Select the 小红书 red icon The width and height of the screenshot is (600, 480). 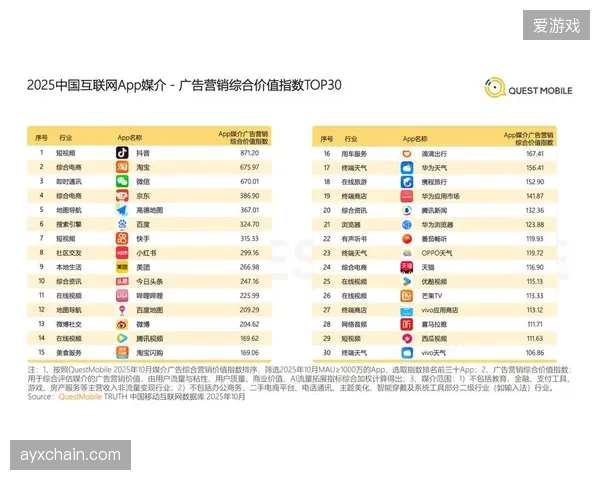tap(122, 253)
